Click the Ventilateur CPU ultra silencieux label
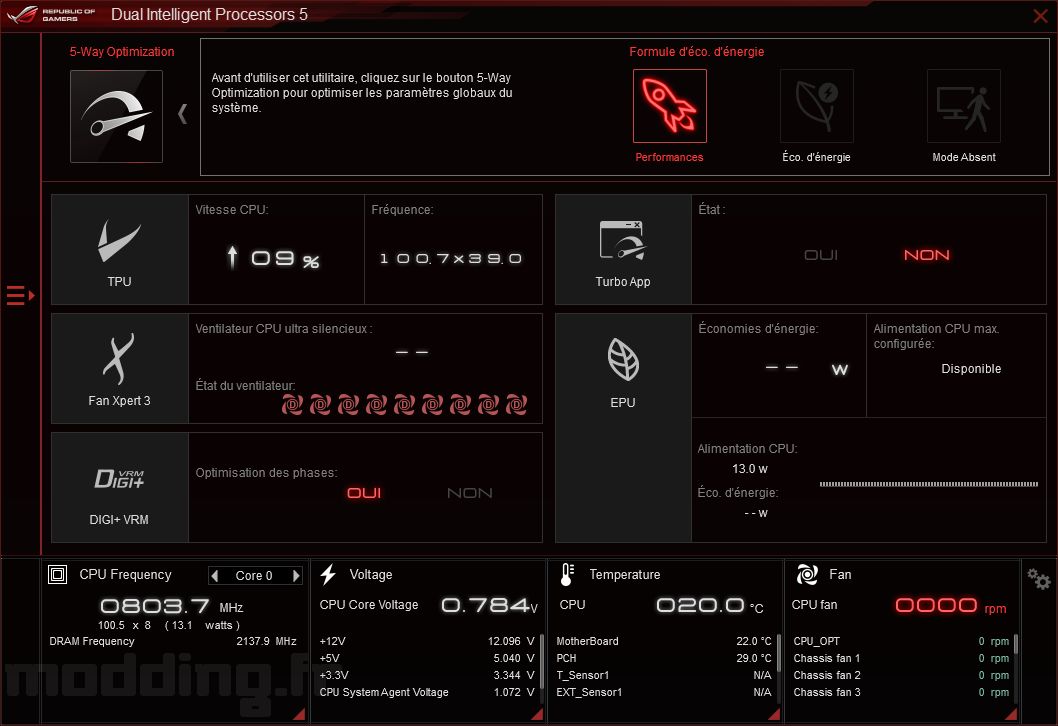1058x726 pixels. coord(283,329)
